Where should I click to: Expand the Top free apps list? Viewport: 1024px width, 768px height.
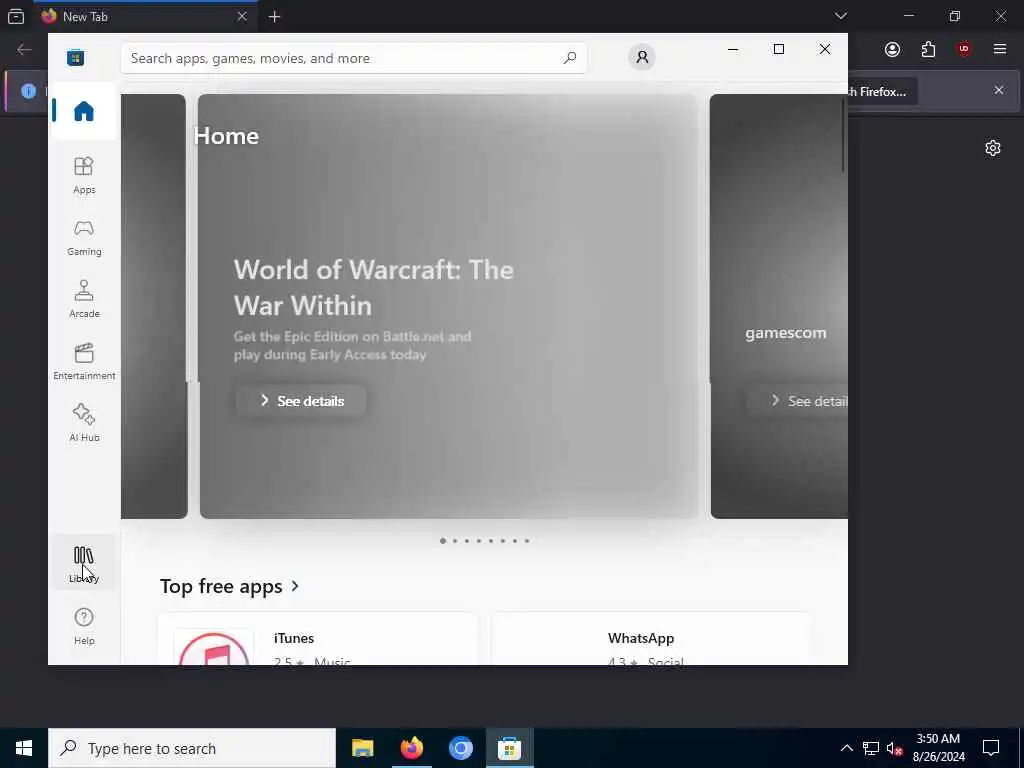[x=229, y=586]
